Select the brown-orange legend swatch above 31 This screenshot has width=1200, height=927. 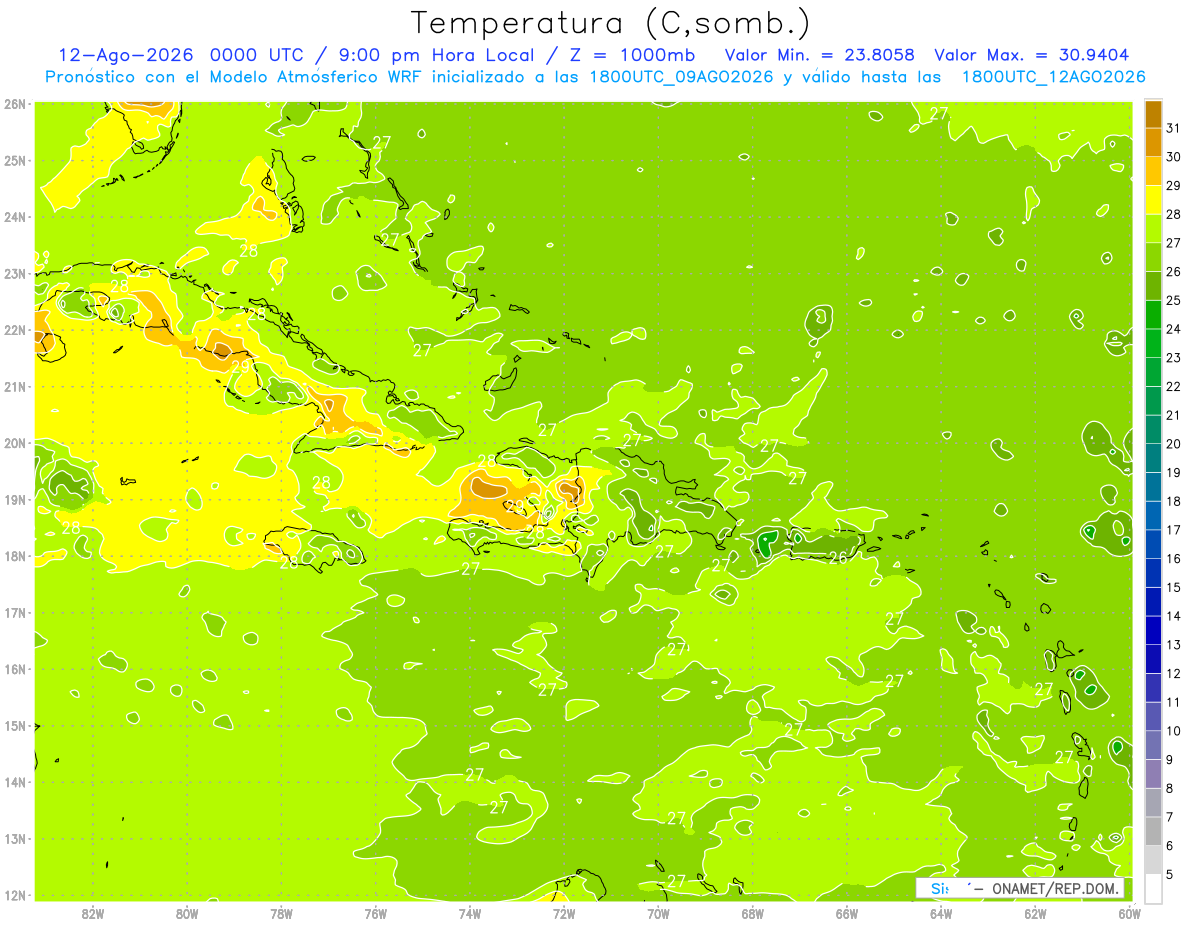(x=1153, y=114)
